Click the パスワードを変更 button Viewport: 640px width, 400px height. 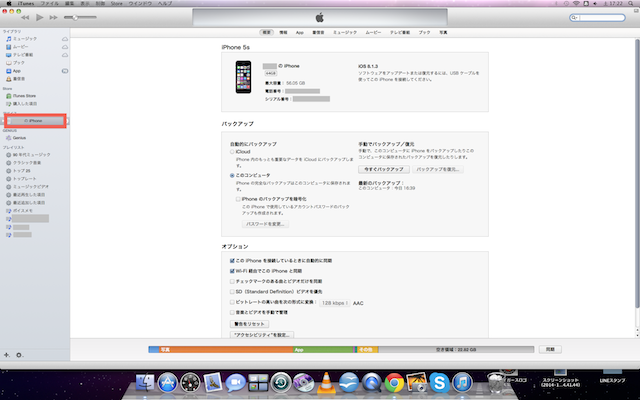click(265, 224)
